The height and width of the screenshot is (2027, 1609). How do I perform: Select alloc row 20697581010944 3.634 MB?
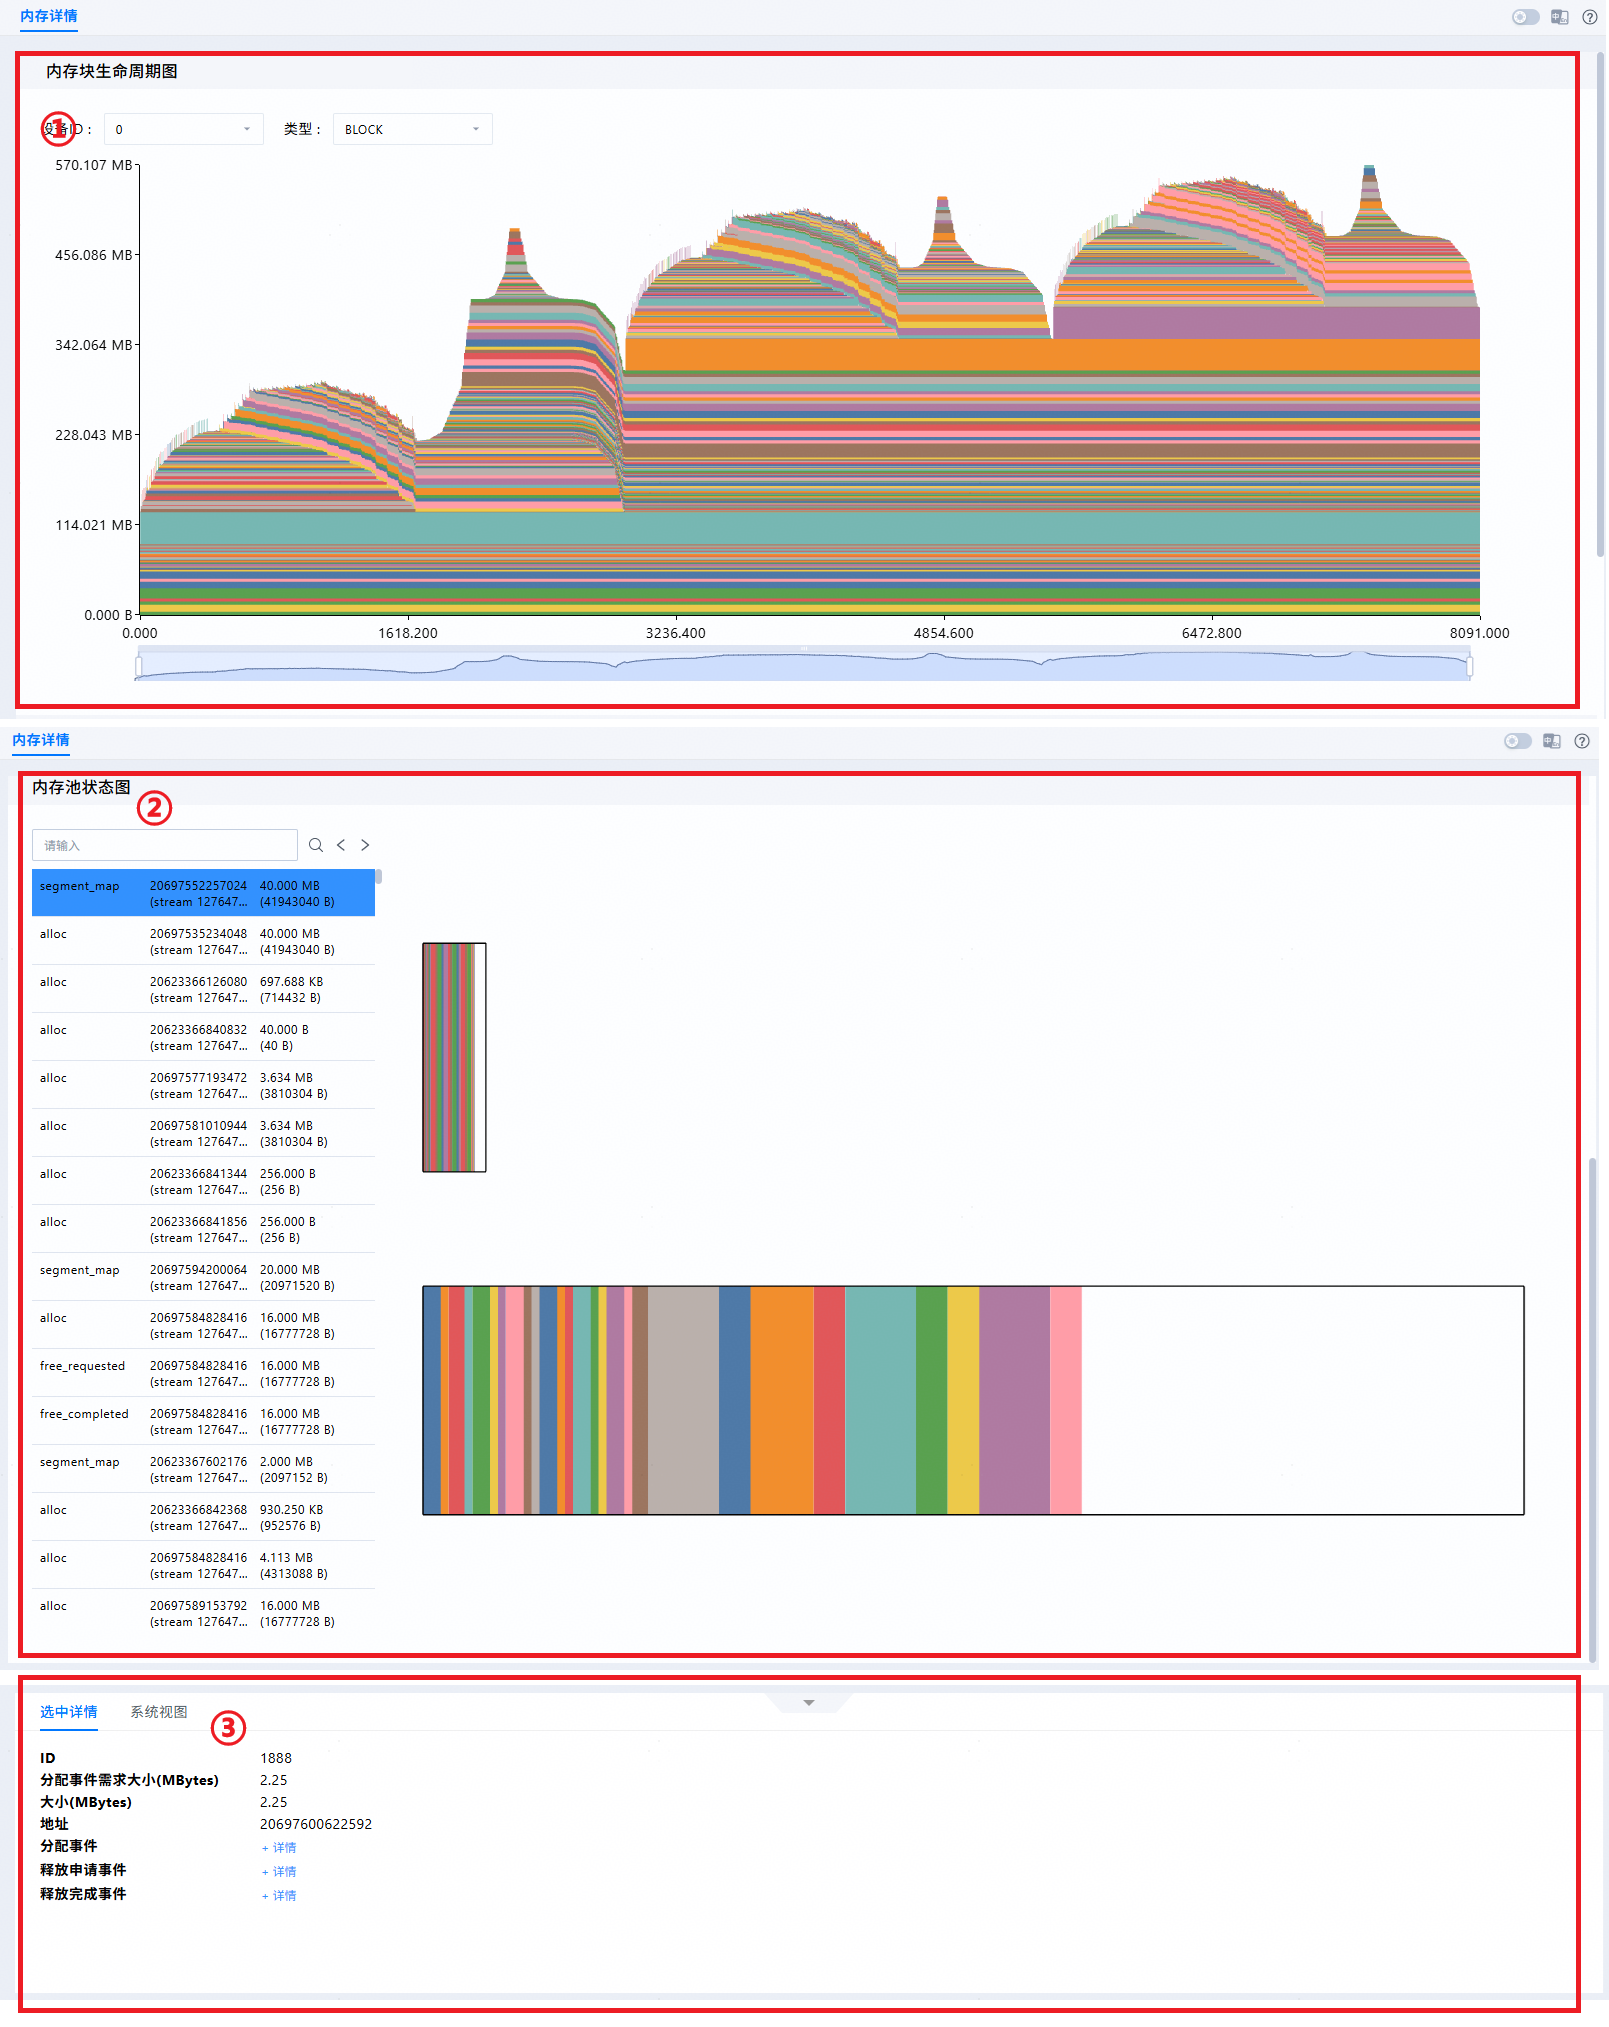click(x=203, y=1133)
